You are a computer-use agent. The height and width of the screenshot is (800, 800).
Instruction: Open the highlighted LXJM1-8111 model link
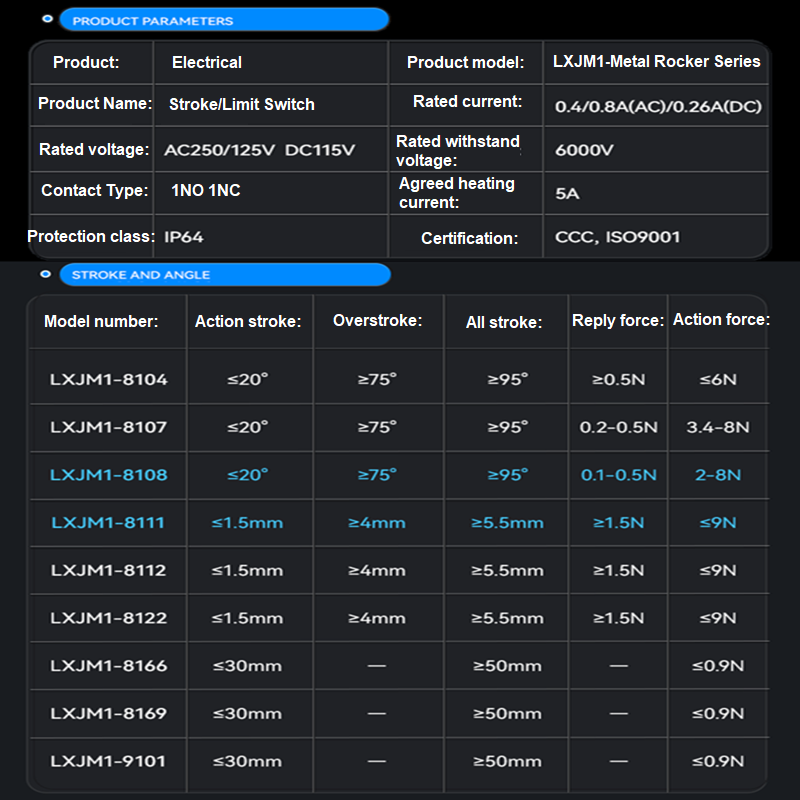pos(108,522)
